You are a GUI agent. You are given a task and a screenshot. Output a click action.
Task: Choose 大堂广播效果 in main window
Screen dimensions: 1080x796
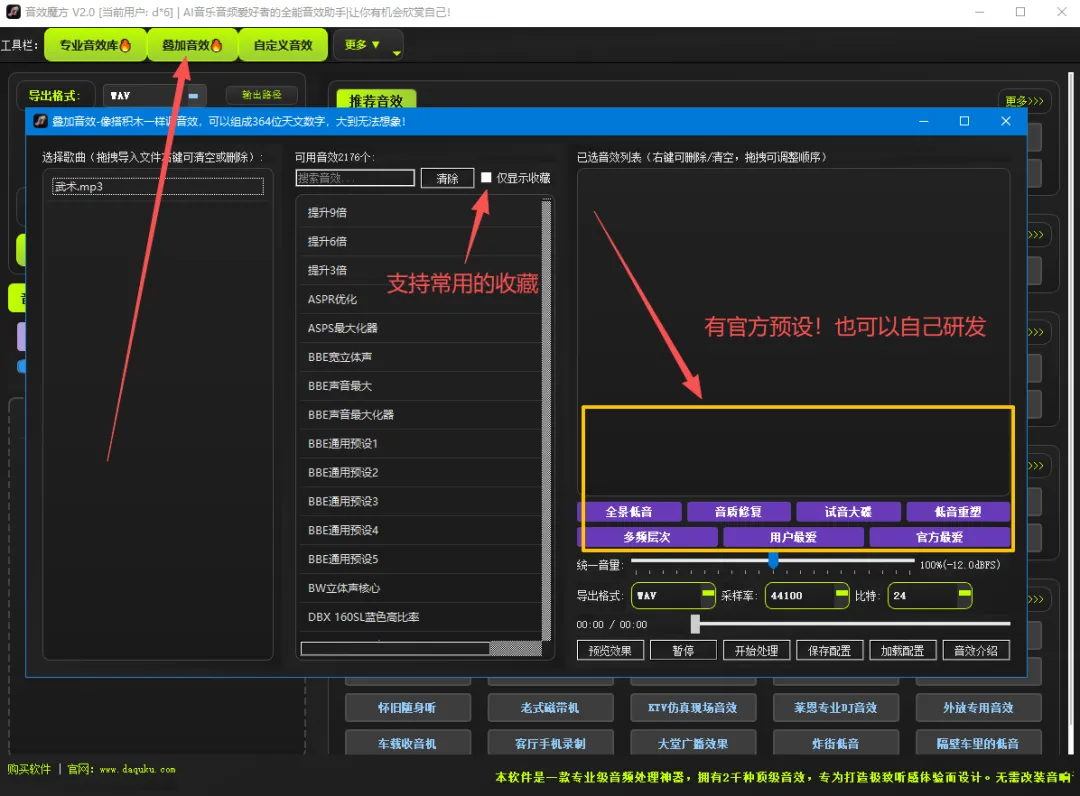(x=693, y=743)
